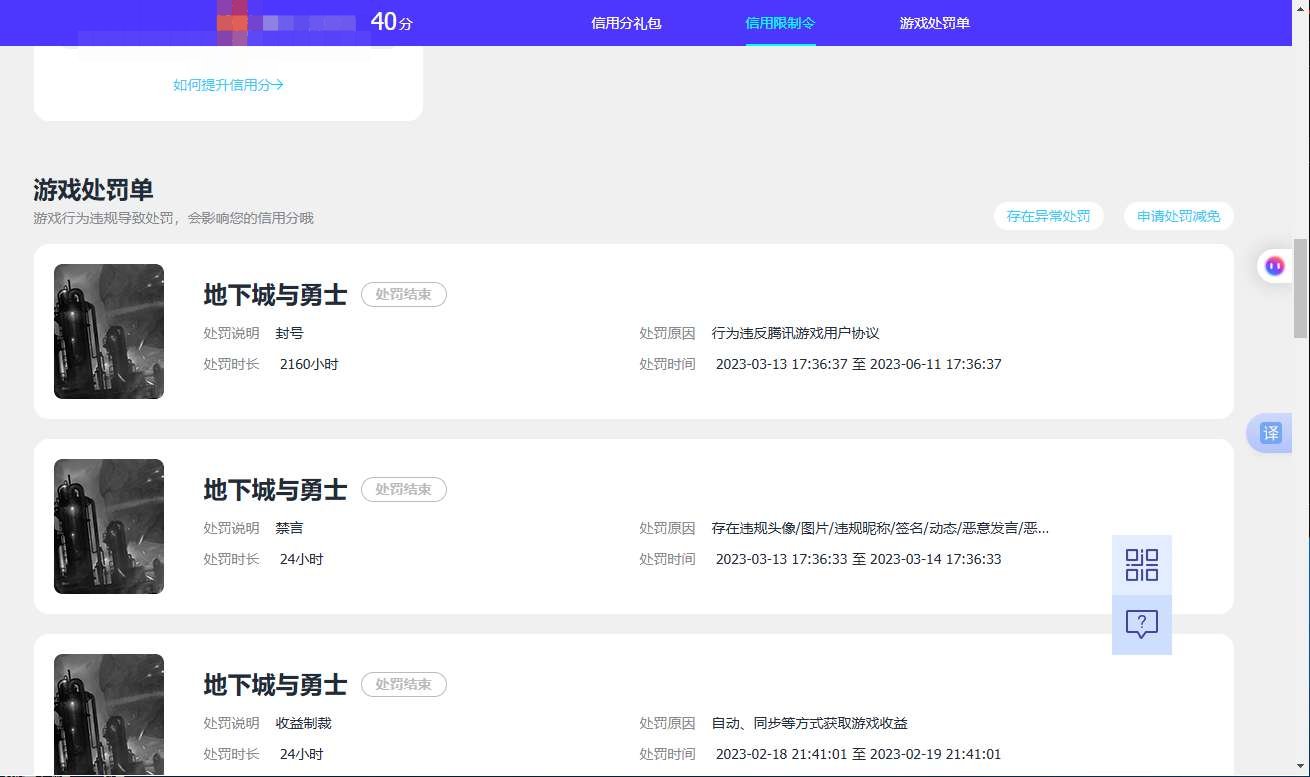Screen dimensions: 1310x777
Task: Click the translate 译 floating icon
Action: pos(1270,433)
